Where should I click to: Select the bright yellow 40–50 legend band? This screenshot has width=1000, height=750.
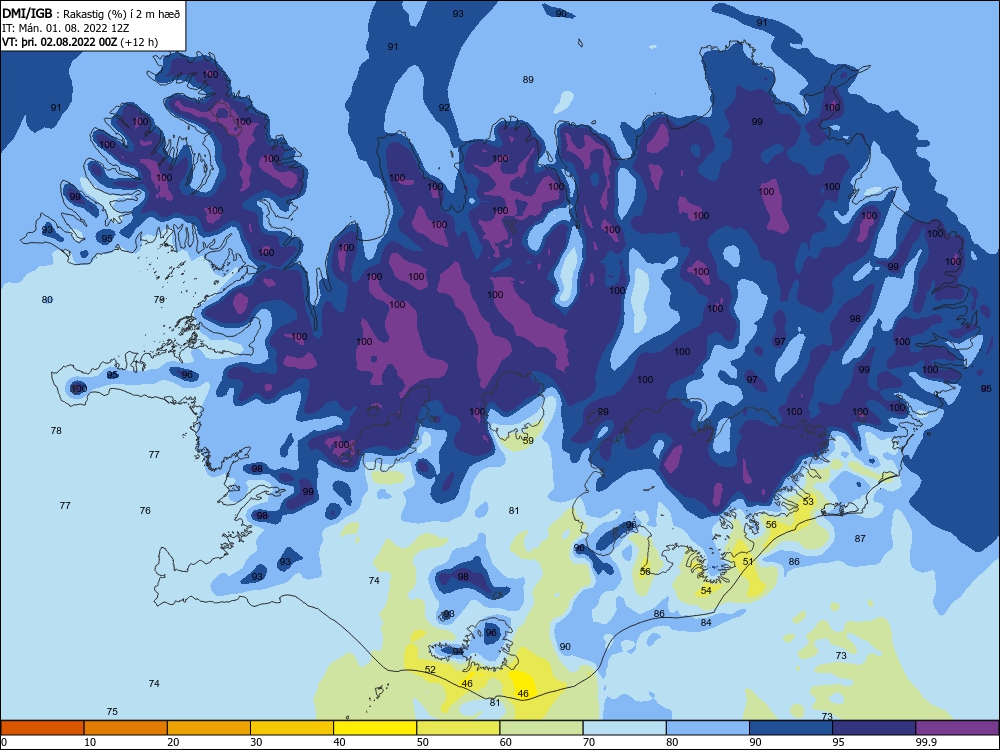[x=375, y=728]
